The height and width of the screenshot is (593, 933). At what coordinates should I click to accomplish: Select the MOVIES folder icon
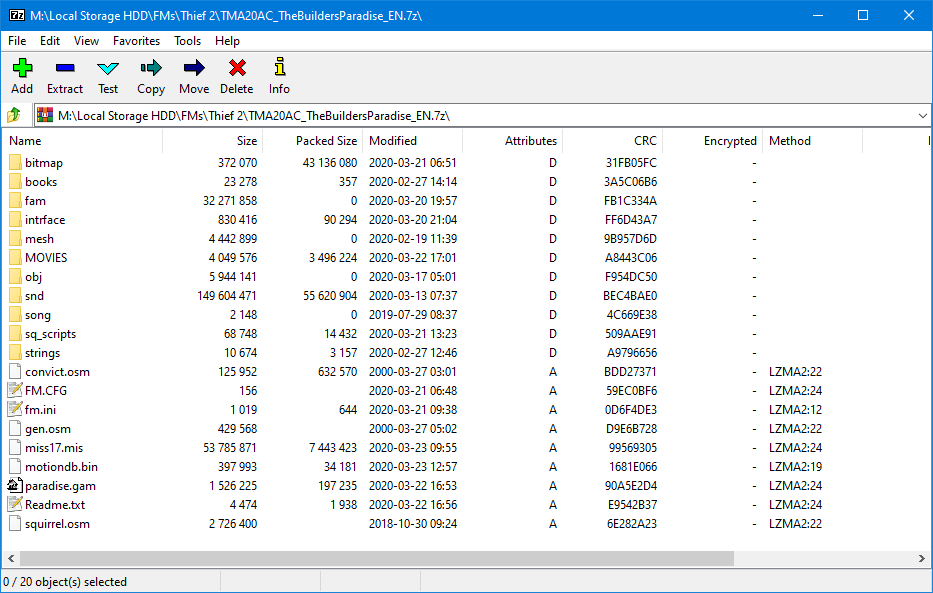click(x=15, y=258)
